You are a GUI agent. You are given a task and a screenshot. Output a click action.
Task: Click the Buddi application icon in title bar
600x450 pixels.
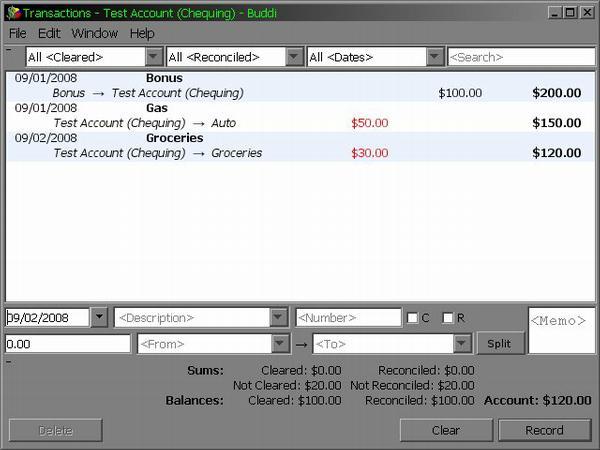12,12
